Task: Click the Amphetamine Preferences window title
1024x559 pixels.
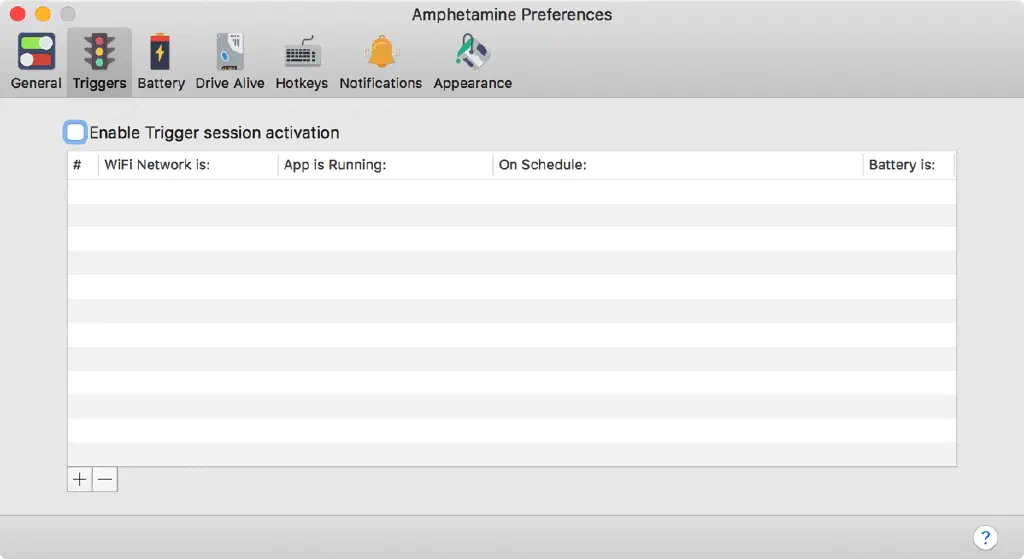Action: coord(511,14)
